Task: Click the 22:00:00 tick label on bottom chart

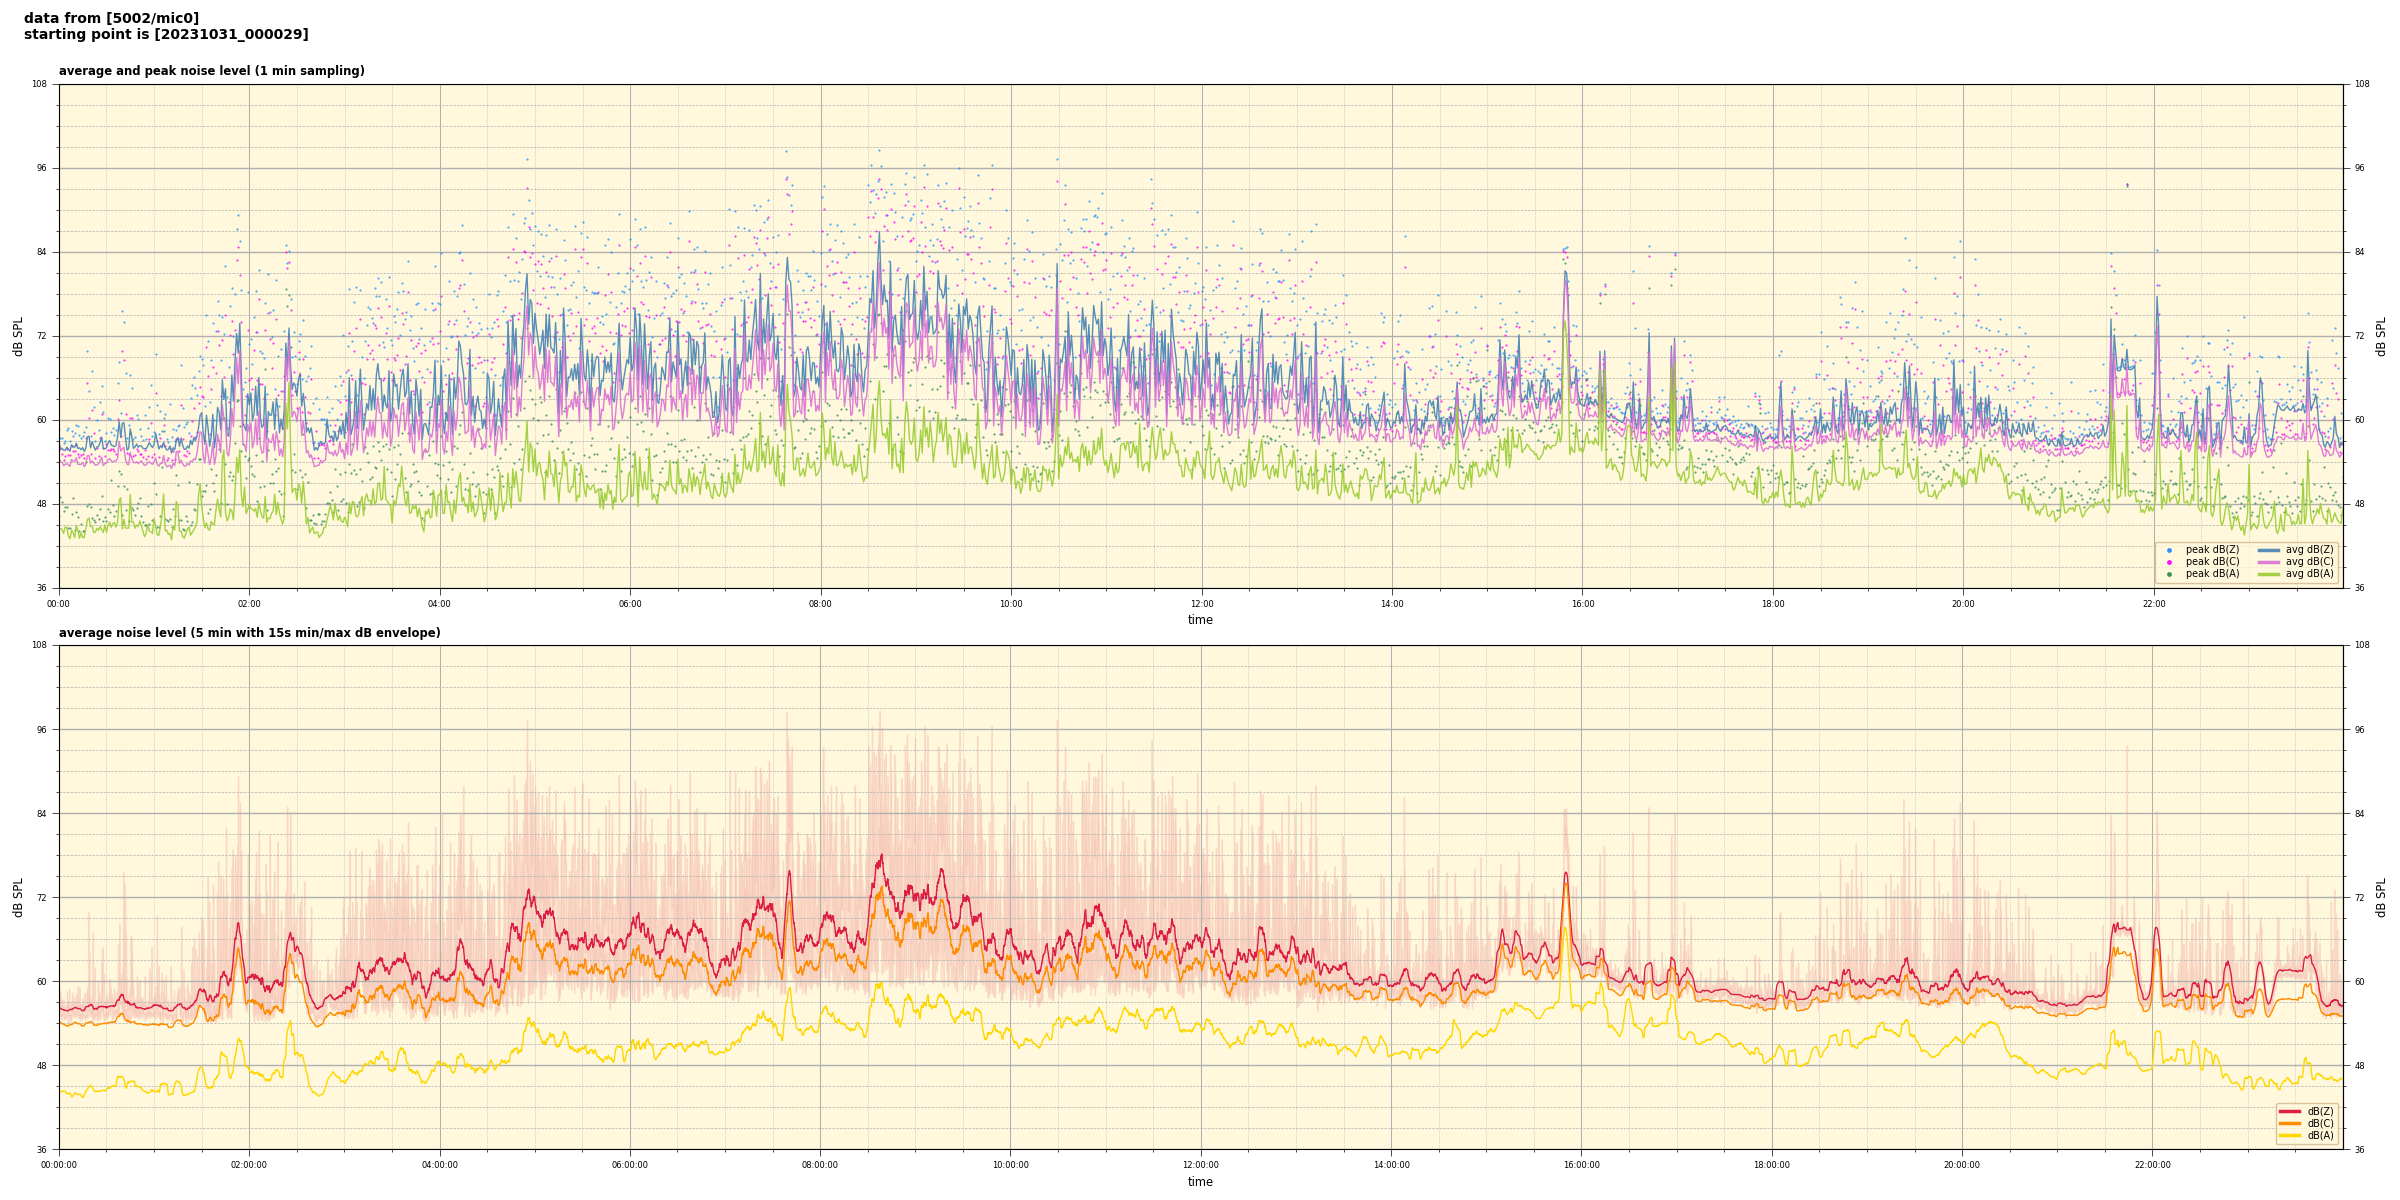Action: (2152, 1165)
